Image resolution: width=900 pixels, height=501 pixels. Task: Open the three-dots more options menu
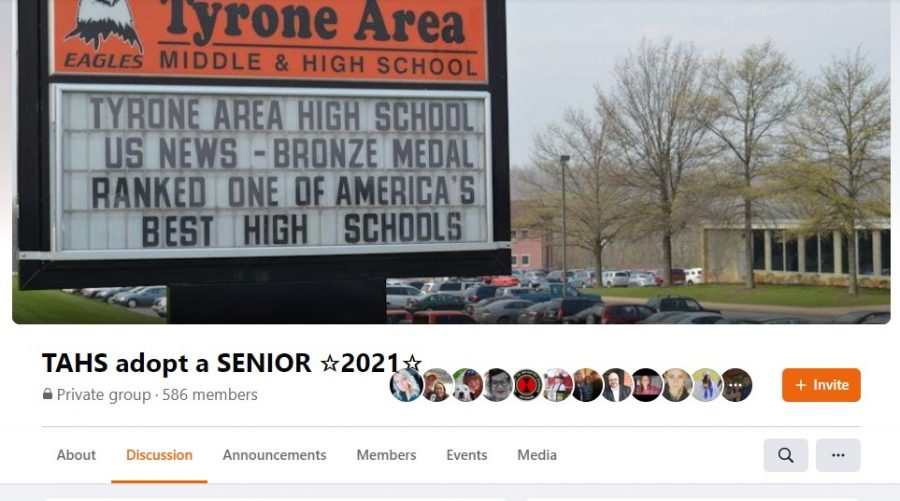click(838, 455)
